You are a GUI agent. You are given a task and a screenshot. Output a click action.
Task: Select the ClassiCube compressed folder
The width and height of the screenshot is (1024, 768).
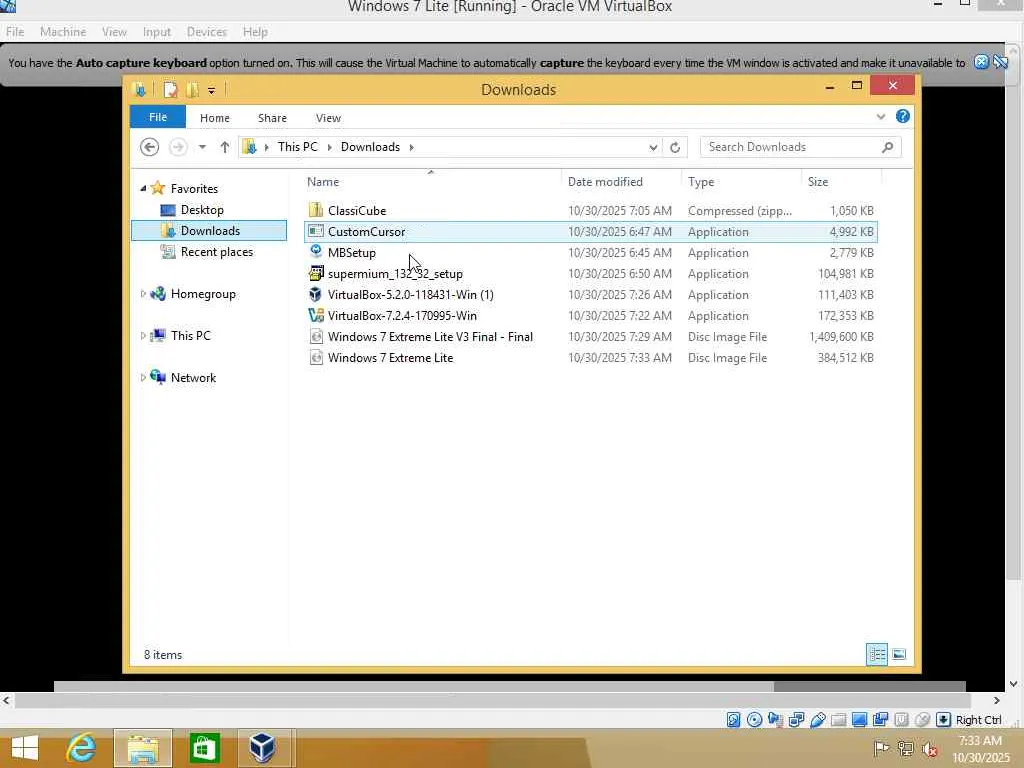[x=590, y=210]
